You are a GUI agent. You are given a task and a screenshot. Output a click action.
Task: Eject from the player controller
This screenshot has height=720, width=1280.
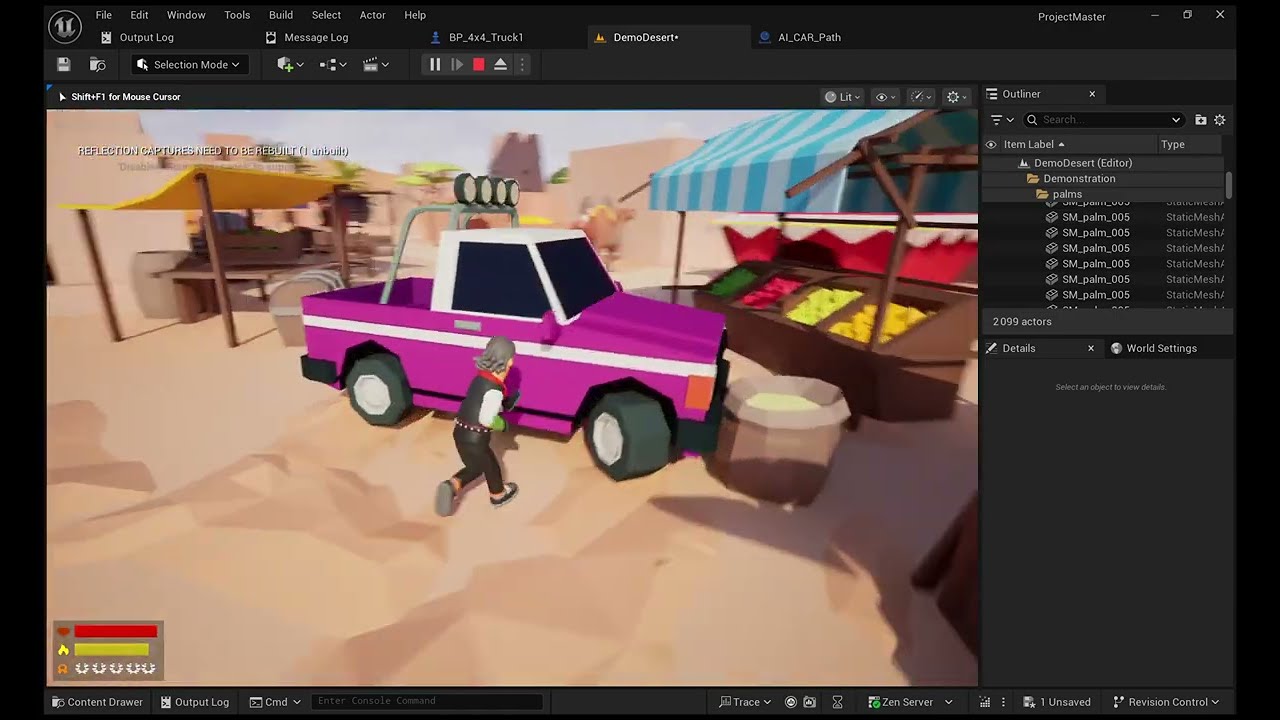[501, 65]
